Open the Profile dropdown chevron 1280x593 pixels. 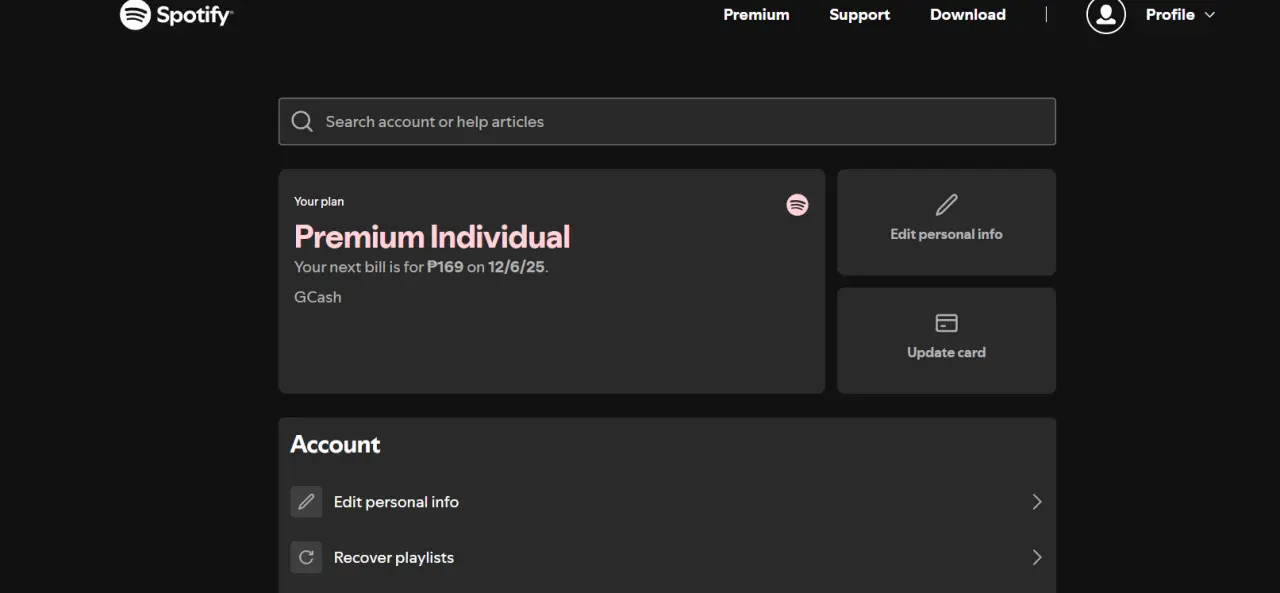[x=1210, y=15]
